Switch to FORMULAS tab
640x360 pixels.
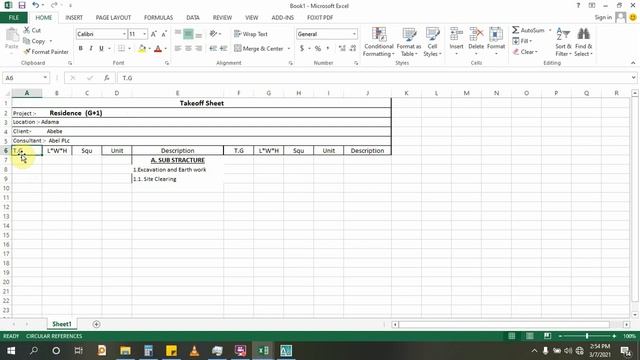point(158,18)
